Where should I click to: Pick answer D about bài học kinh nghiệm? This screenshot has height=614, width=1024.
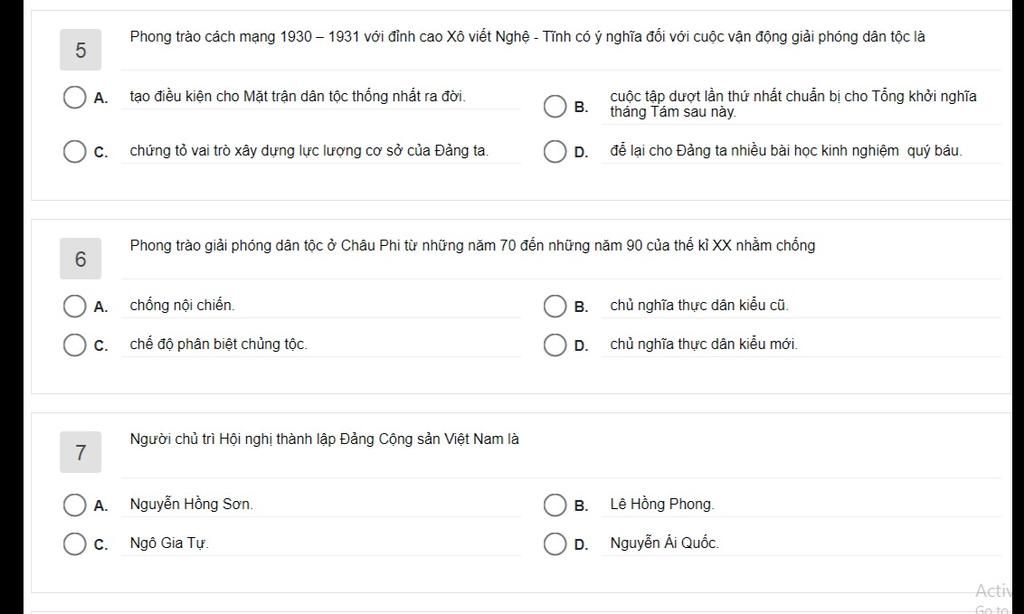click(x=555, y=152)
